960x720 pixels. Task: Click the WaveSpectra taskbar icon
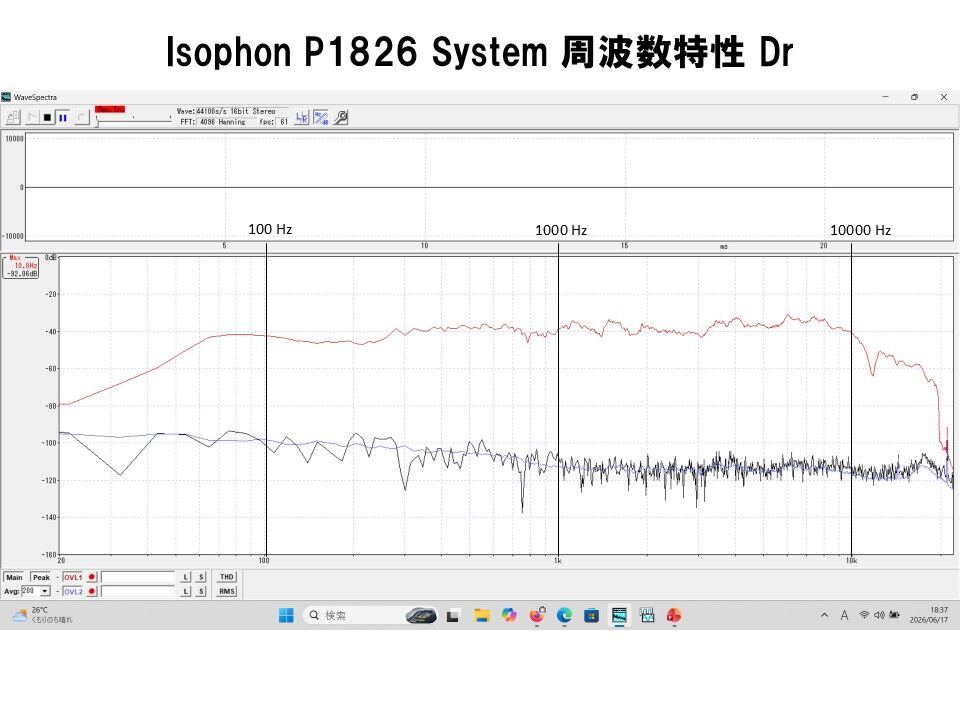click(620, 615)
